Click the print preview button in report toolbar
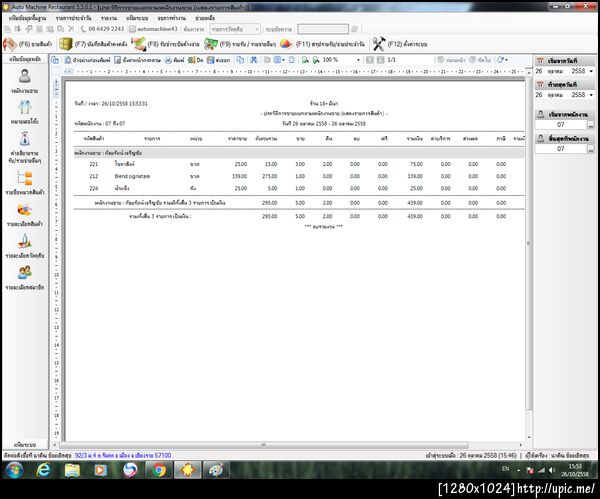Screen dimensions: 600x499 87,60
